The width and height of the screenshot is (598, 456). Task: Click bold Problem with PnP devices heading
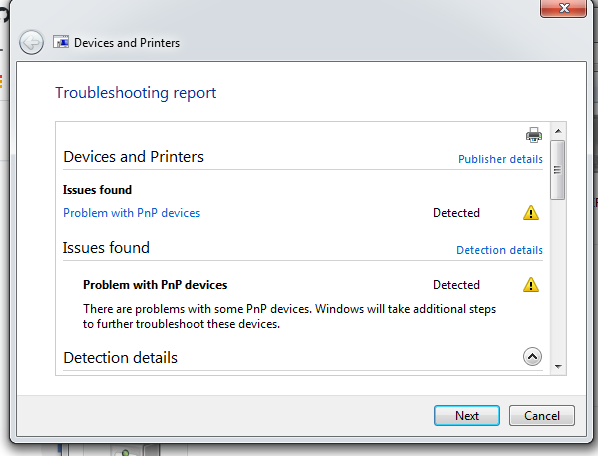tap(155, 285)
